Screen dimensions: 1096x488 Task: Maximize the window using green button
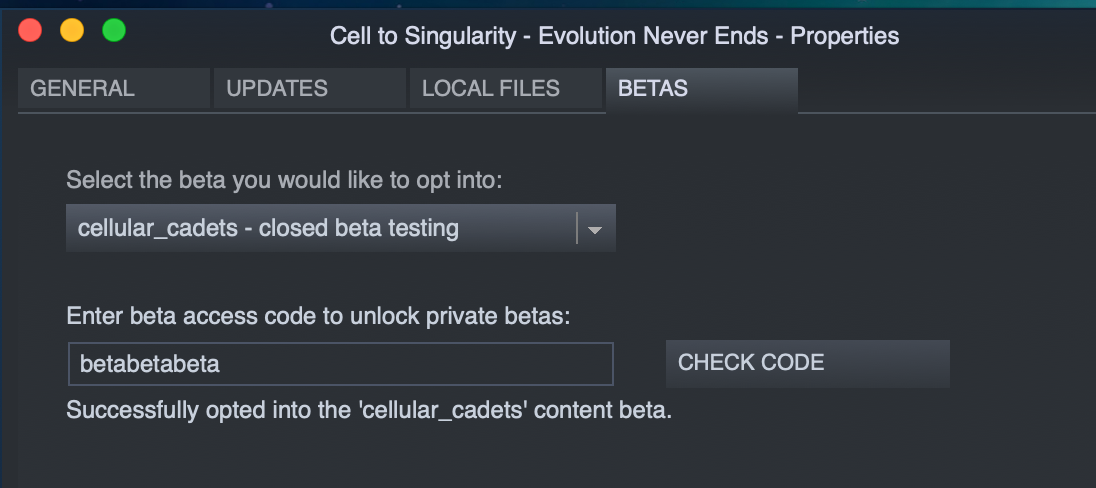[114, 31]
